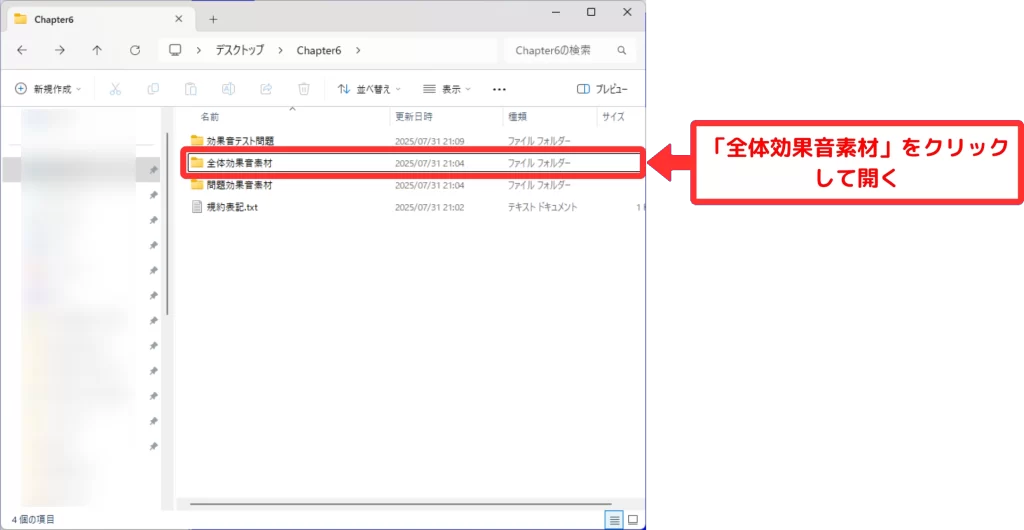Go up one folder level

[97, 50]
